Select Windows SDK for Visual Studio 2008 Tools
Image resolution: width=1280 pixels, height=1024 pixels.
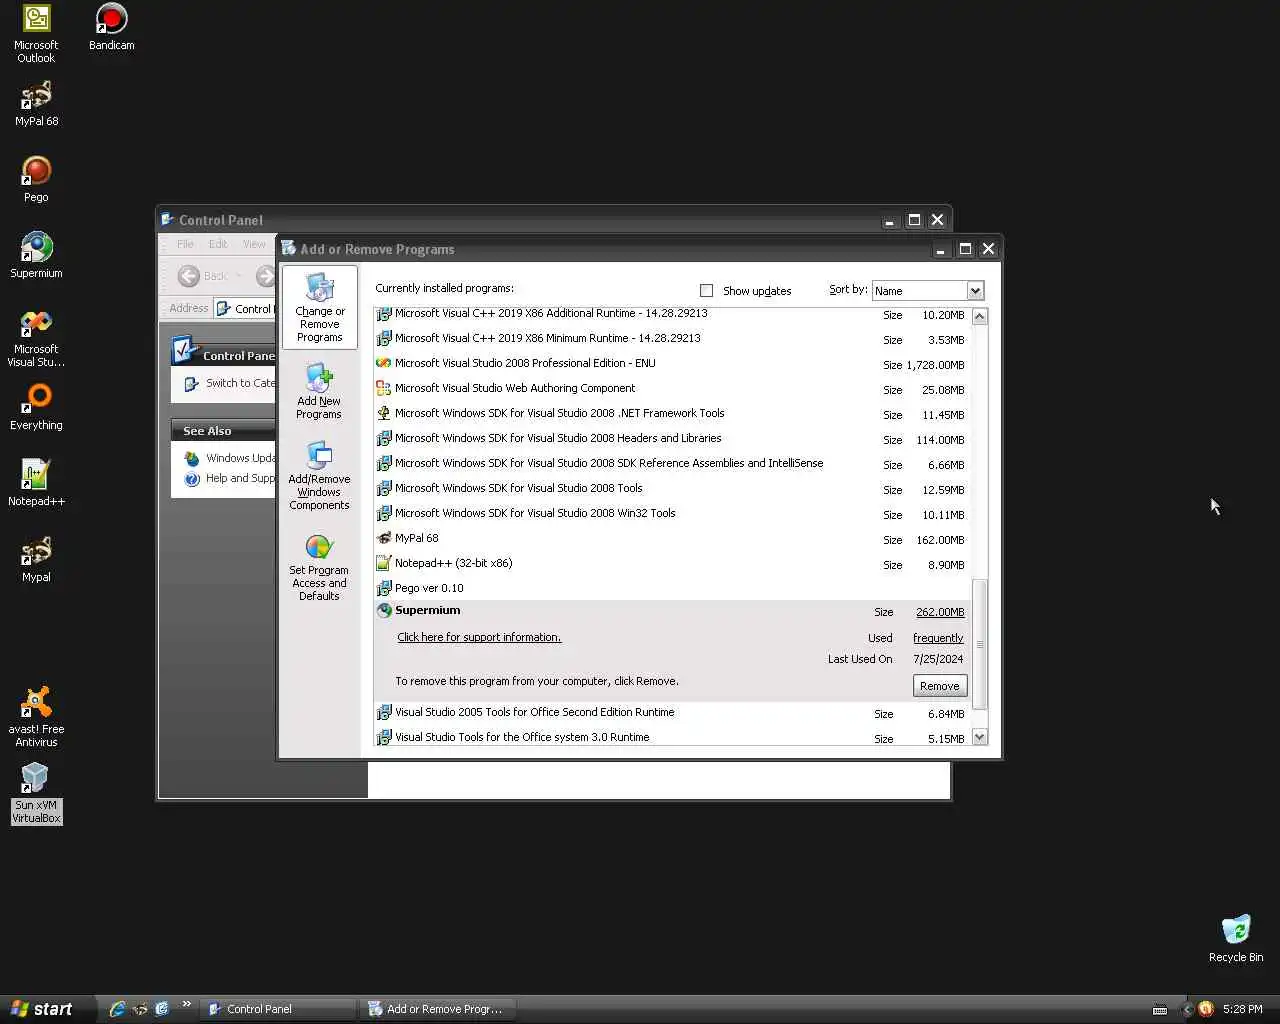coord(670,488)
